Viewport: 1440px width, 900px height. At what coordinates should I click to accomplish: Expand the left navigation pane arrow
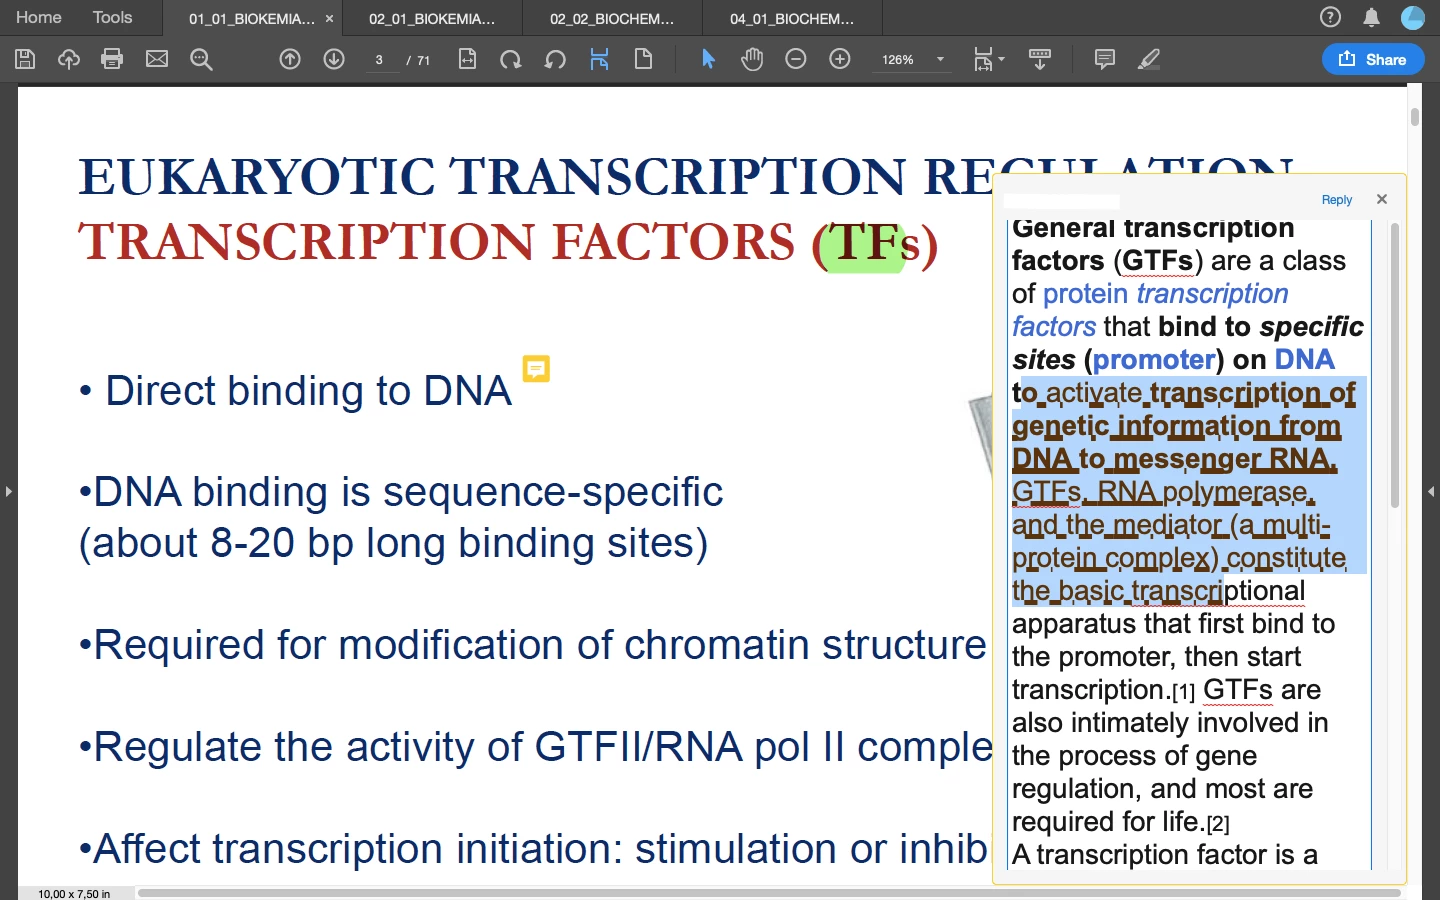[x=8, y=491]
